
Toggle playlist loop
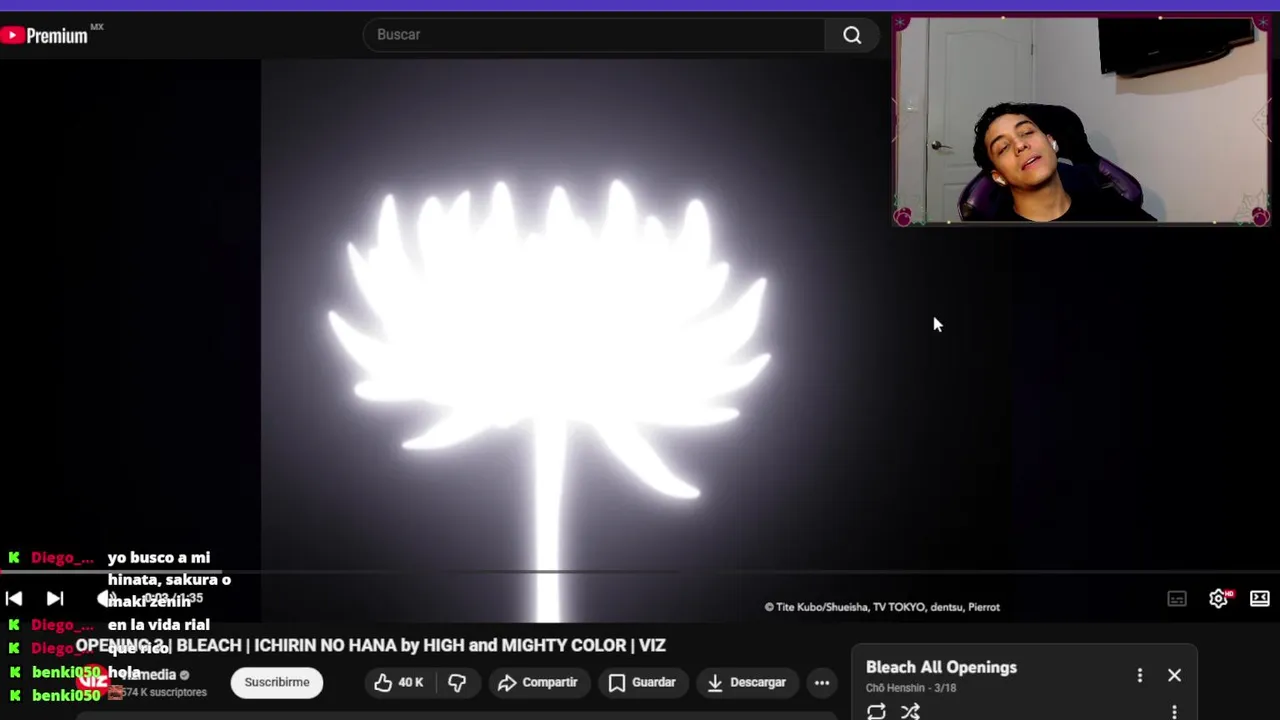(876, 712)
